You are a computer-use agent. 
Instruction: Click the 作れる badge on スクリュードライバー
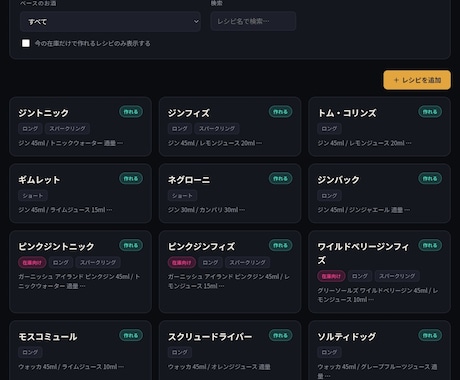tap(281, 335)
